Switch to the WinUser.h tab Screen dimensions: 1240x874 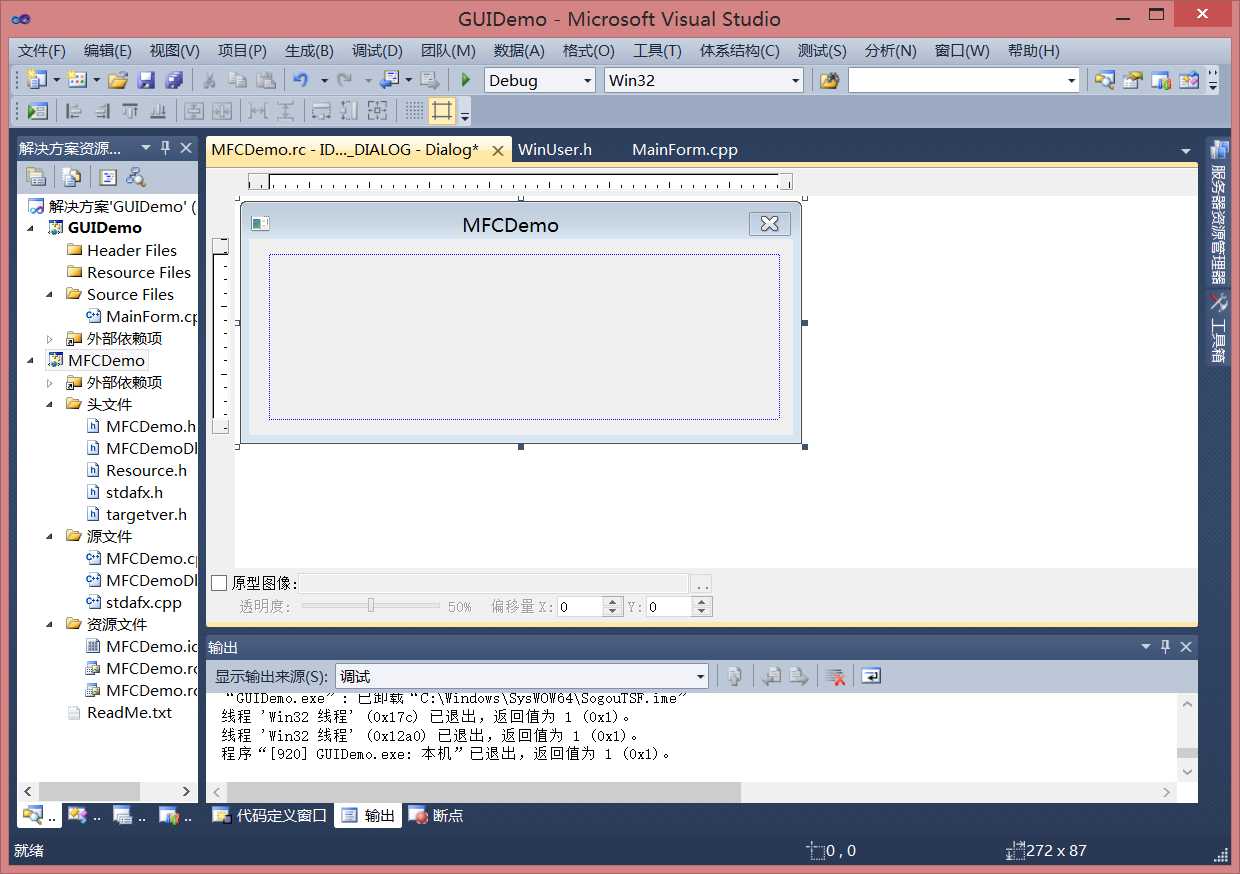tap(555, 149)
